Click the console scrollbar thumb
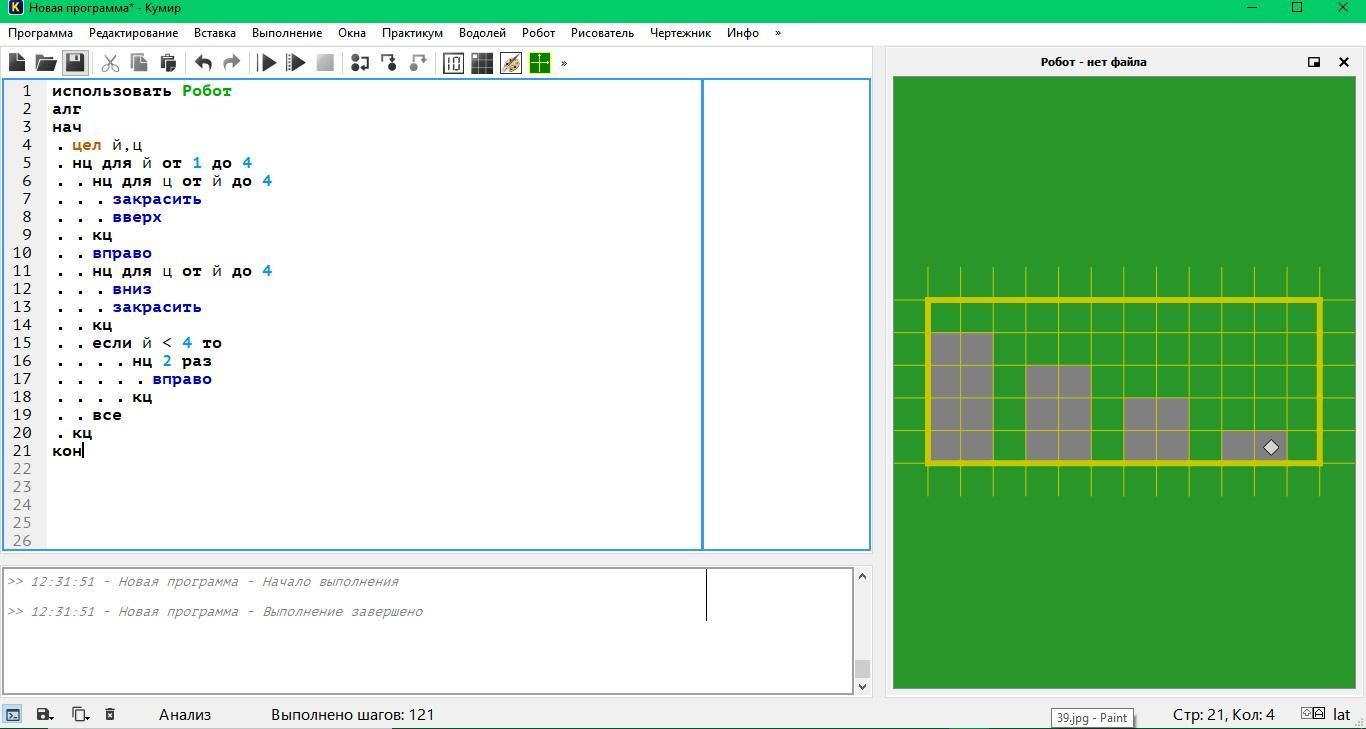1366x729 pixels. [x=862, y=668]
